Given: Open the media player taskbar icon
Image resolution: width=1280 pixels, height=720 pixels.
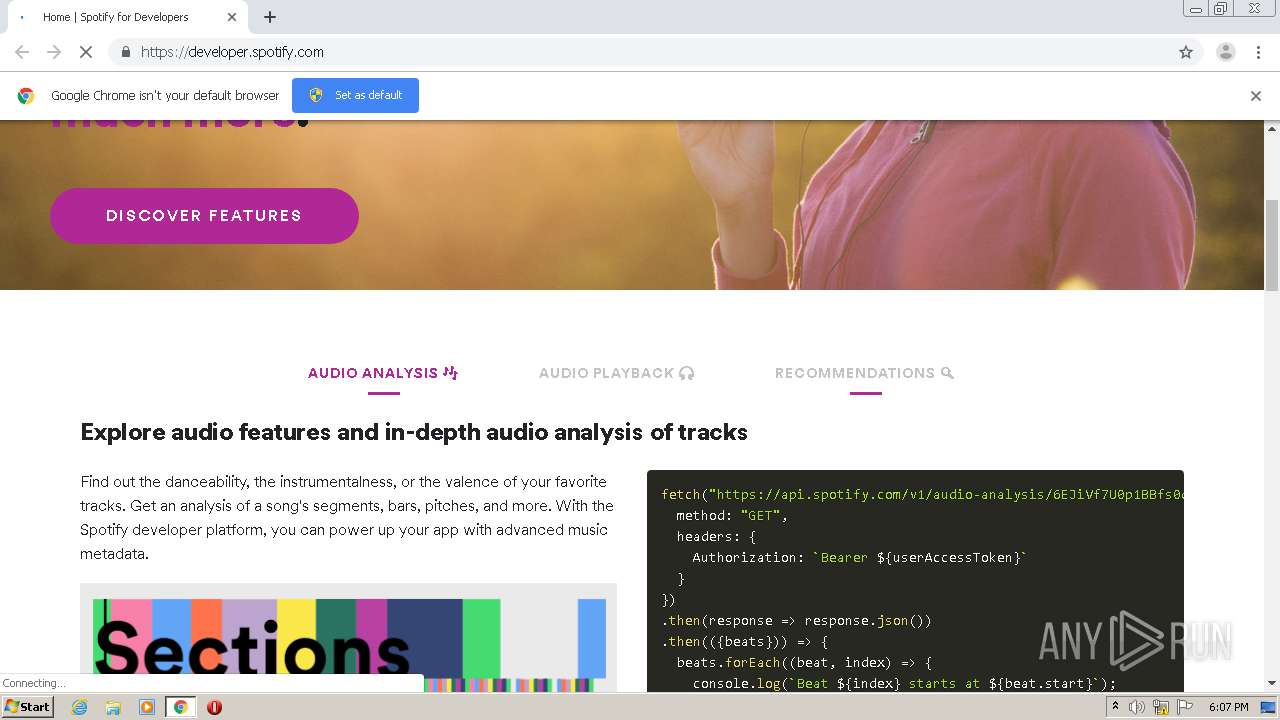Looking at the screenshot, I should (x=147, y=707).
